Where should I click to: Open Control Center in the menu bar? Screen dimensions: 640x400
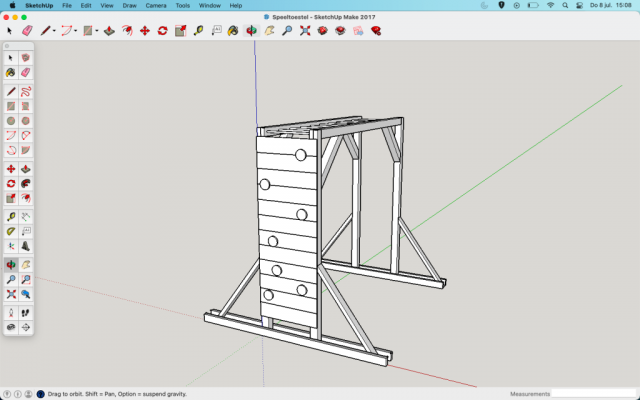click(579, 5)
